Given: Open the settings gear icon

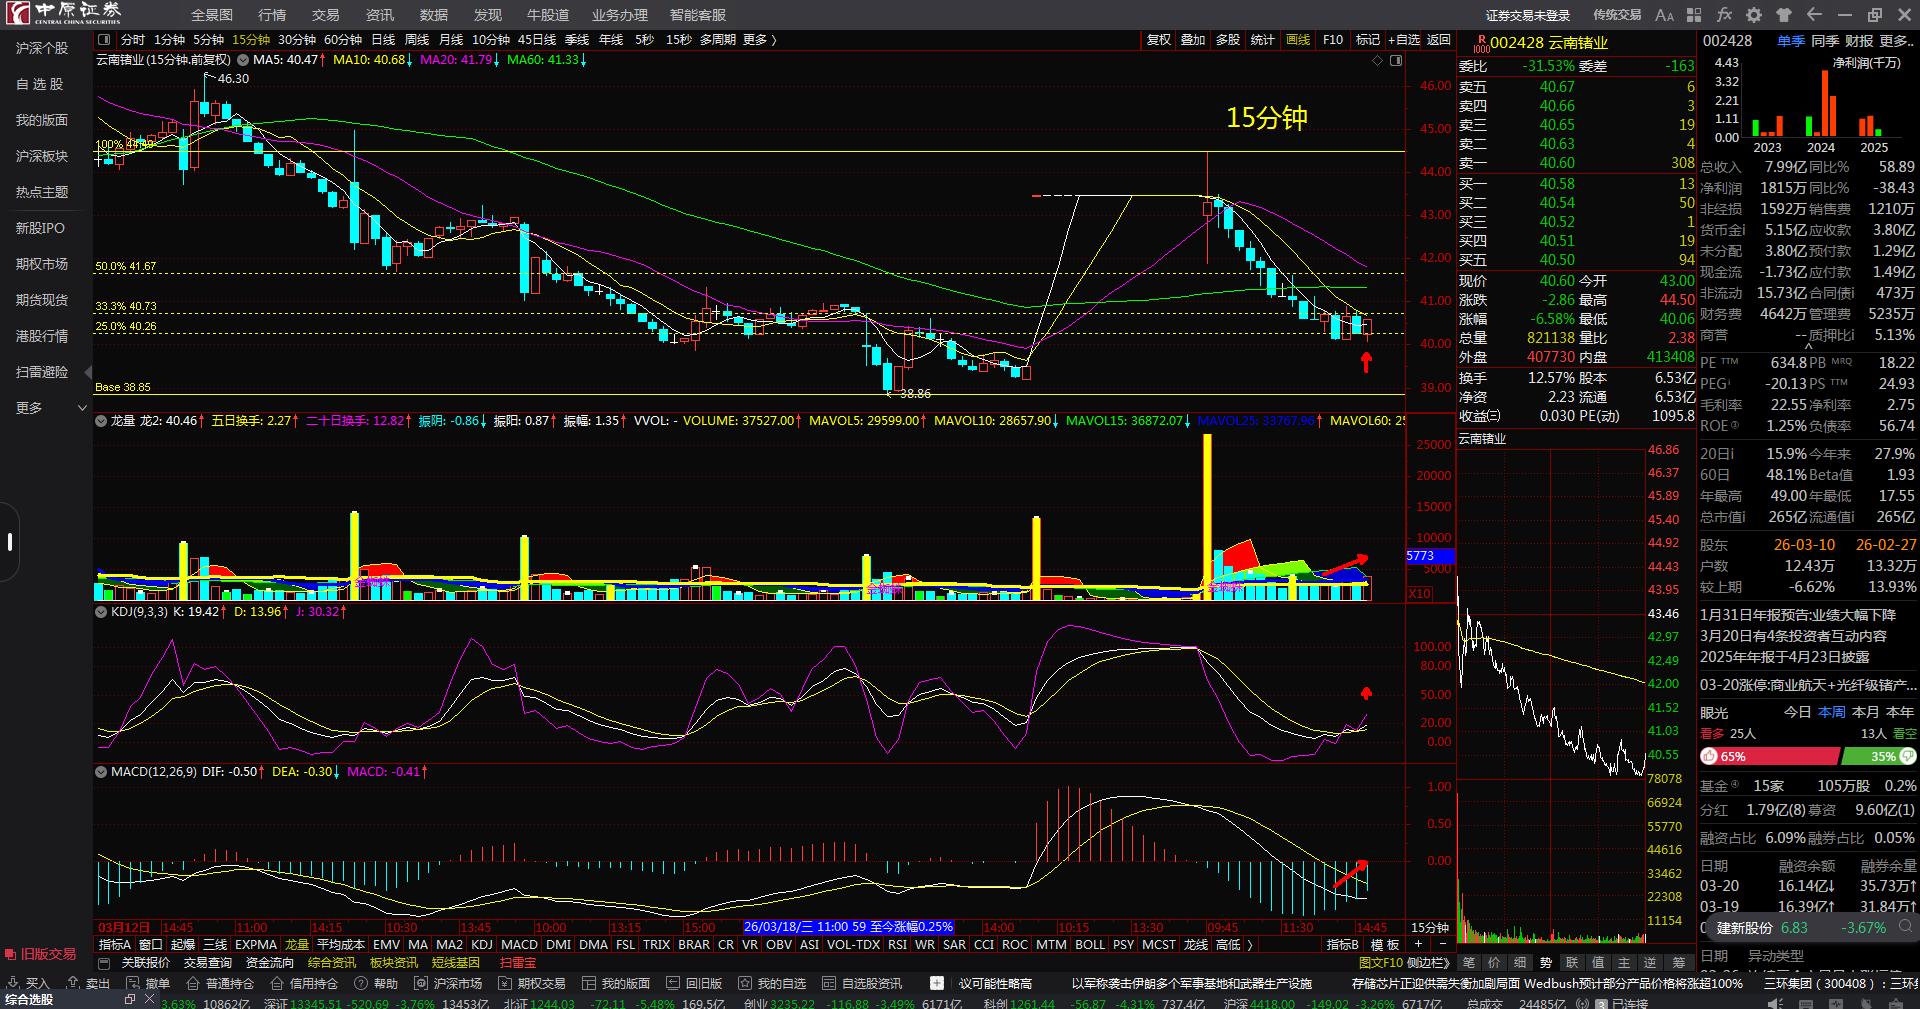Looking at the screenshot, I should pyautogui.click(x=1754, y=15).
